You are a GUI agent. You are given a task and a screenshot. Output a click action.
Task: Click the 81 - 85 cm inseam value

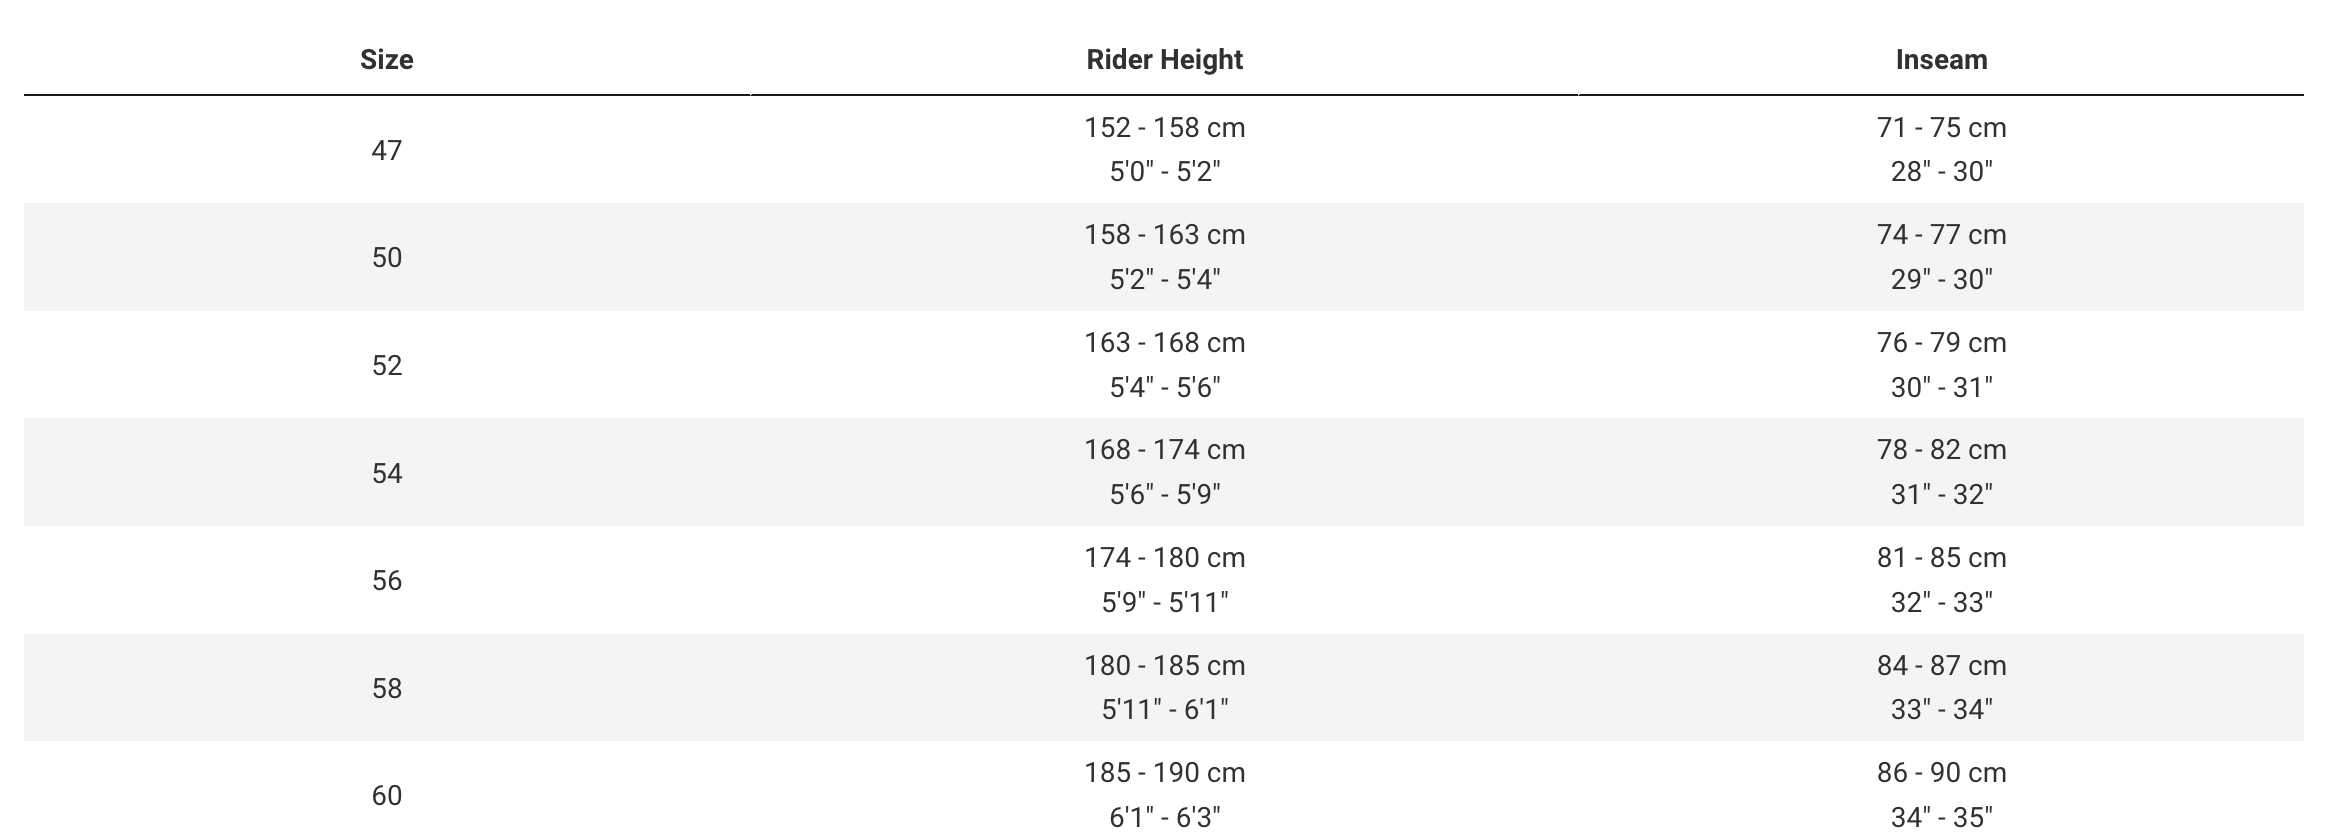pos(1940,558)
